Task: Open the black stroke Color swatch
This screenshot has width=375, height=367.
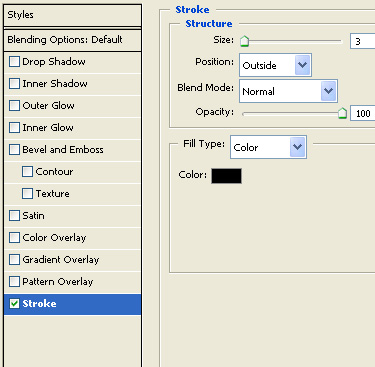Action: click(226, 176)
